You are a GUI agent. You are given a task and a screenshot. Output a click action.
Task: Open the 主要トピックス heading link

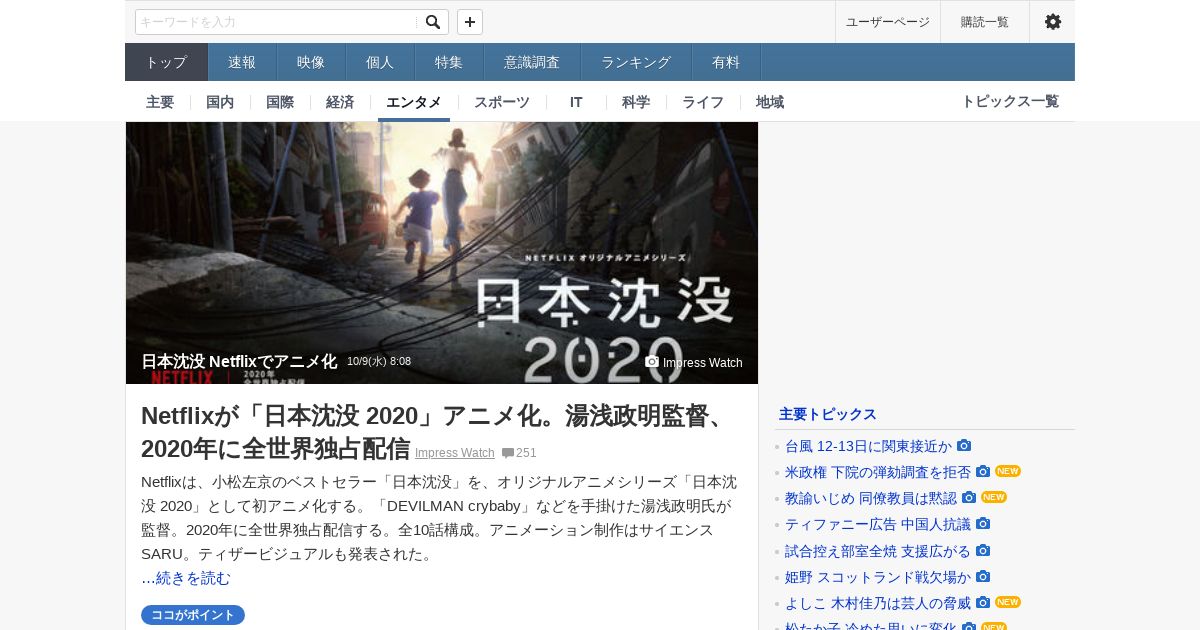828,414
